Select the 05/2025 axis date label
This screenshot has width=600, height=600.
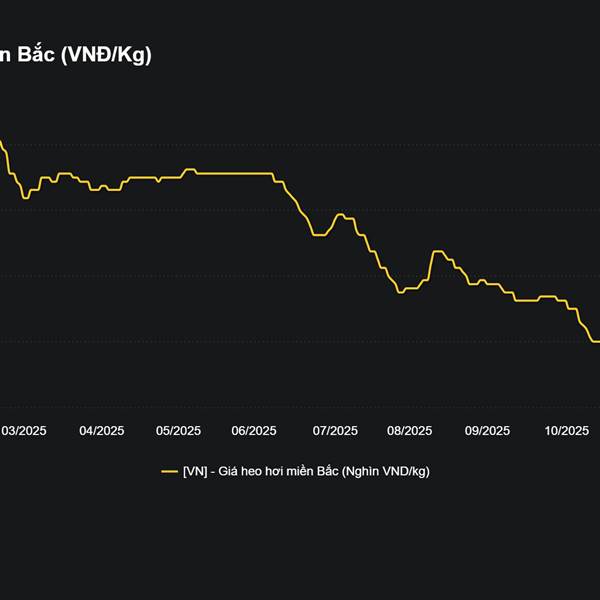(x=178, y=431)
